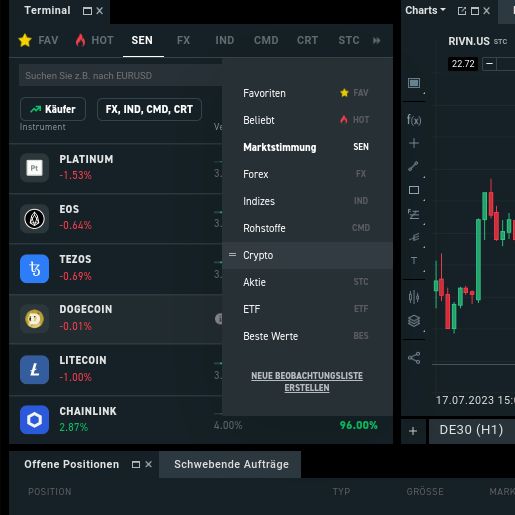The height and width of the screenshot is (515, 515).
Task: Add a new chart tab with plus icon
Action: 413,431
